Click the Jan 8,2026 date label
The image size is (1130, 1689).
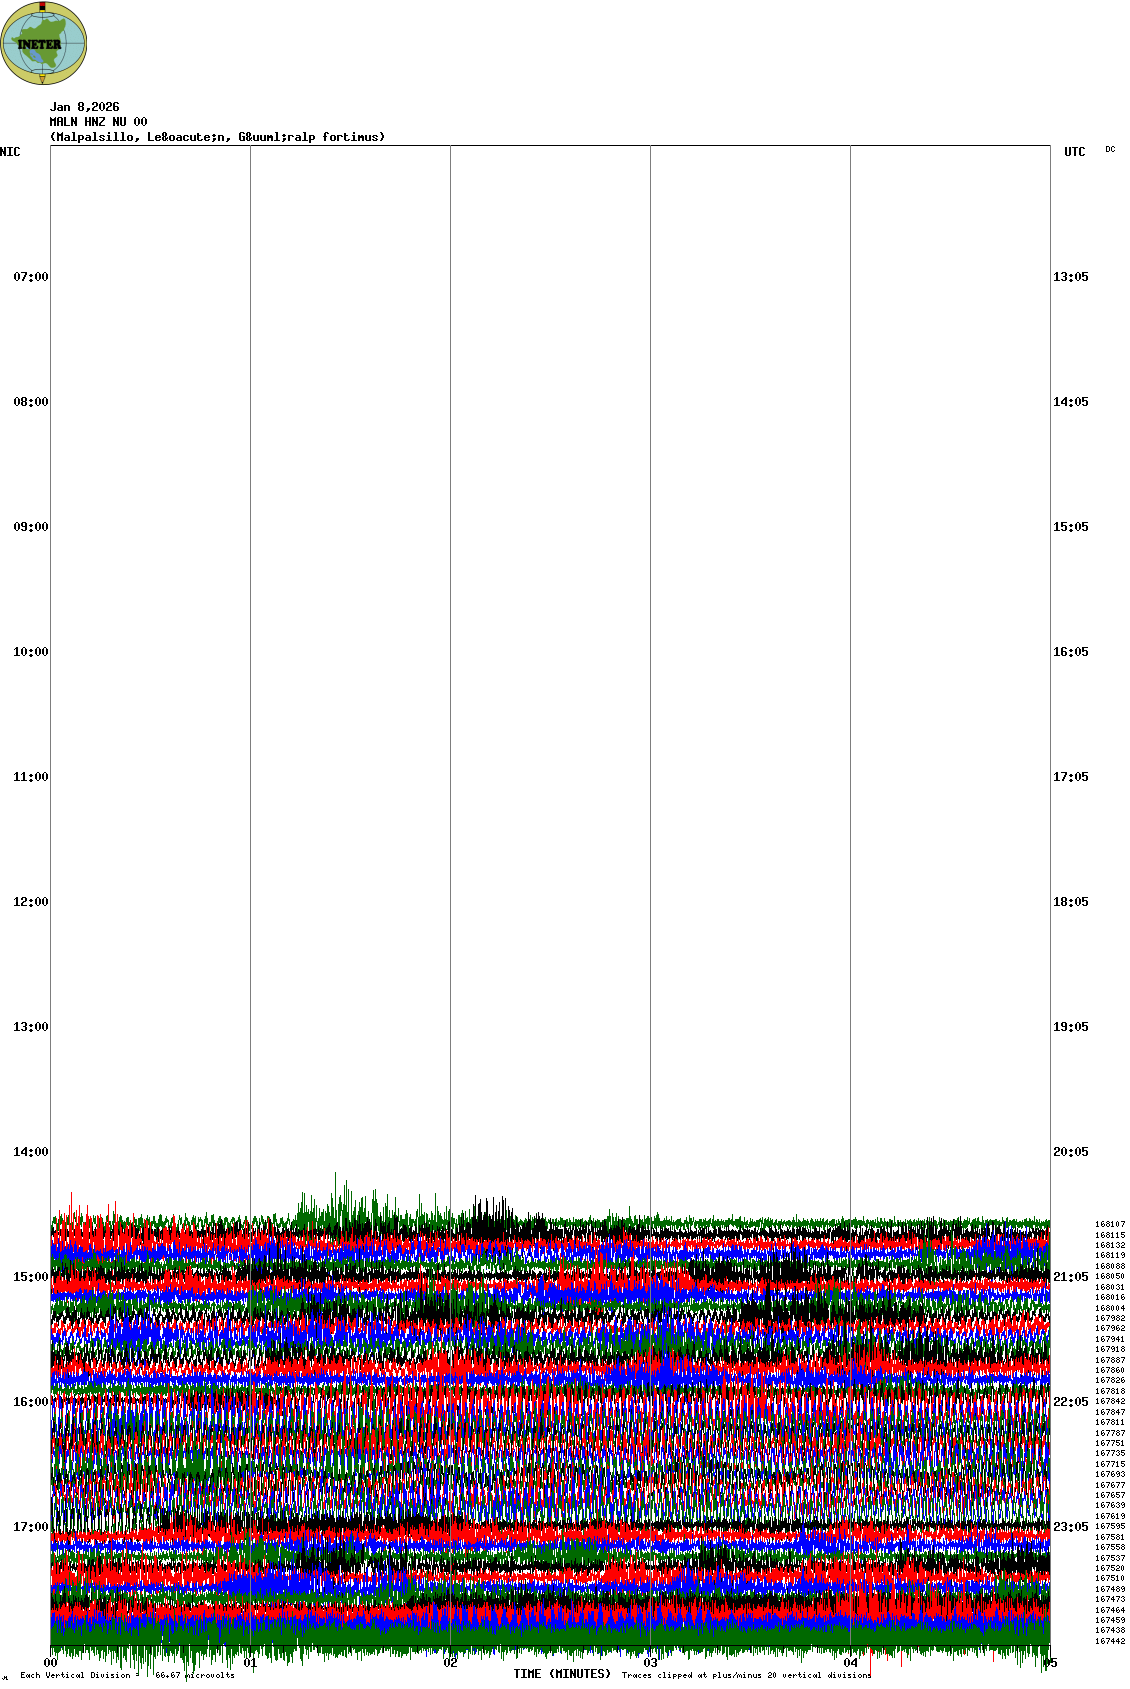84,107
